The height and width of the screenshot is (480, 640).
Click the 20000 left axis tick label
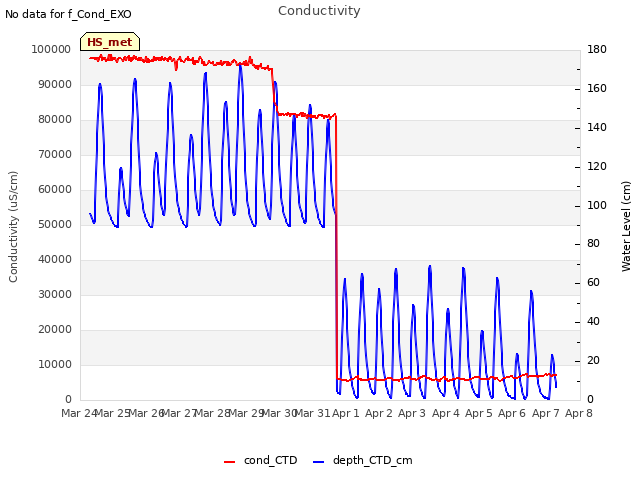(x=55, y=330)
